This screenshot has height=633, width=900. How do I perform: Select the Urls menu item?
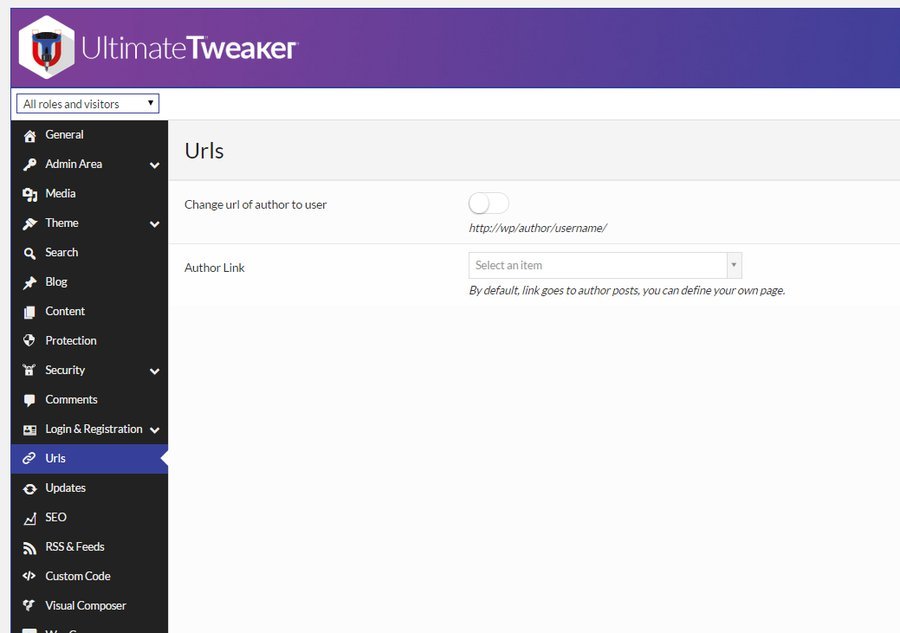pyautogui.click(x=90, y=459)
